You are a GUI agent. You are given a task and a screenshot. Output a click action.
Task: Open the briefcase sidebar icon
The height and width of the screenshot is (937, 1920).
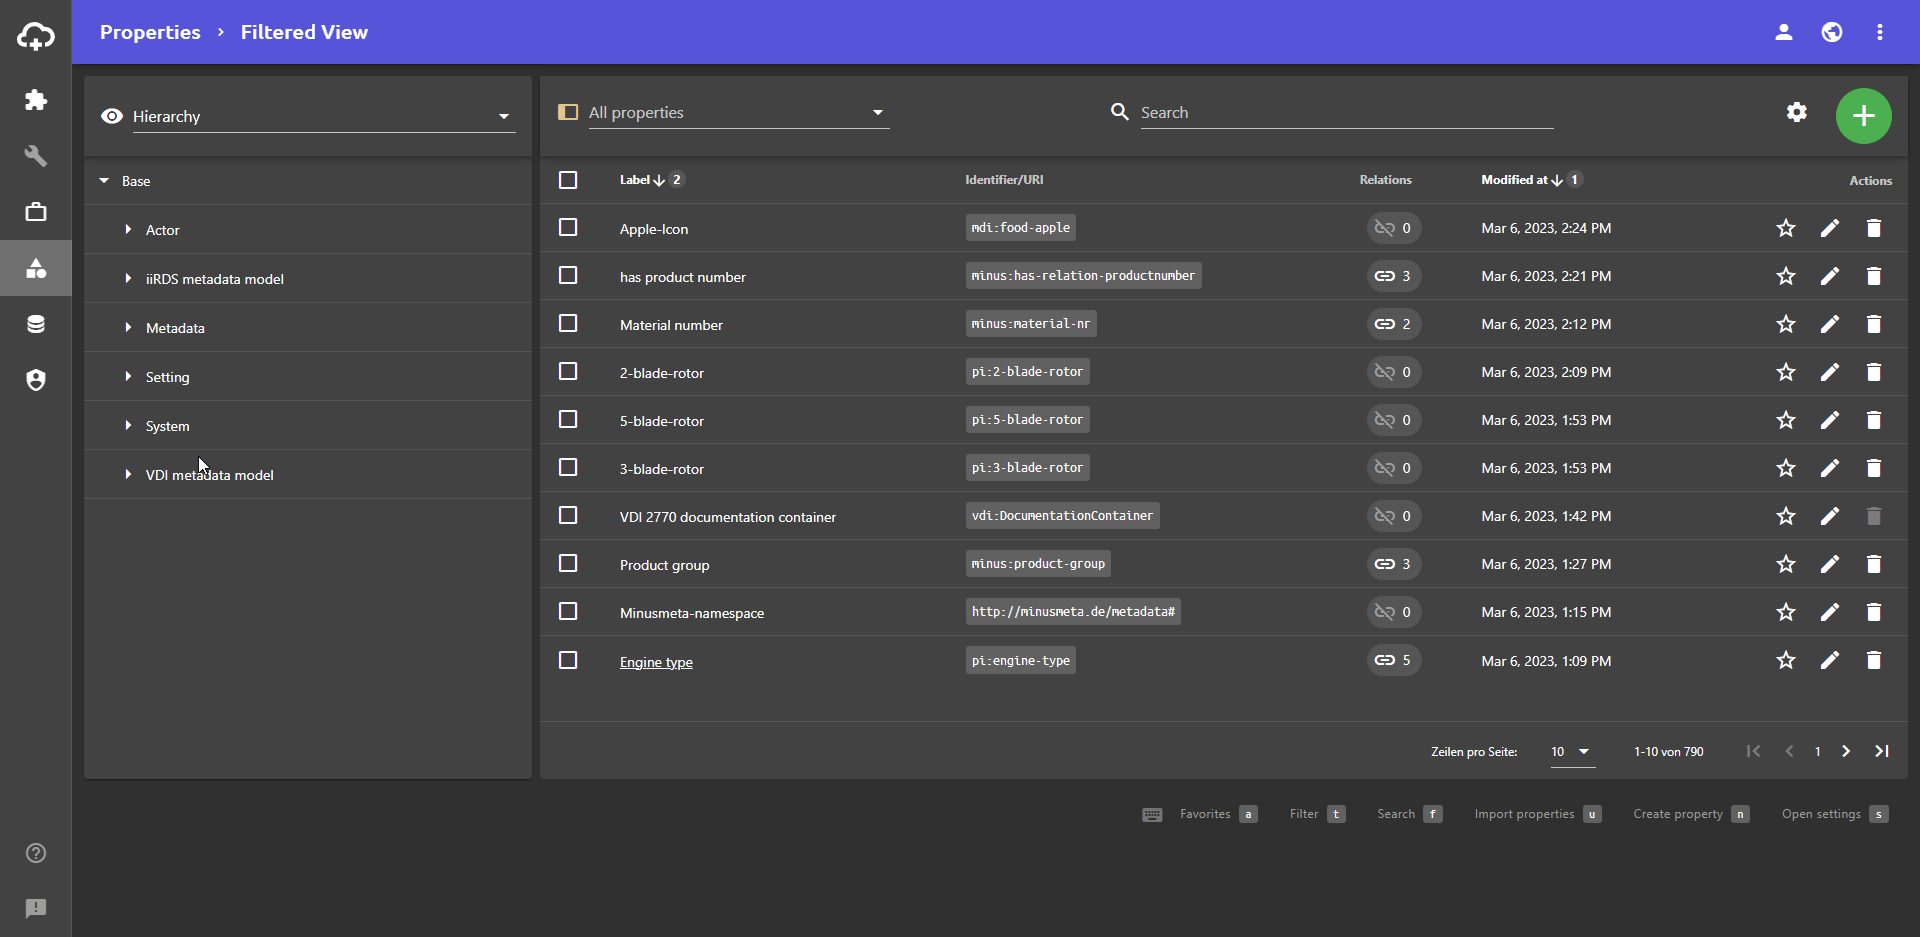pos(36,212)
